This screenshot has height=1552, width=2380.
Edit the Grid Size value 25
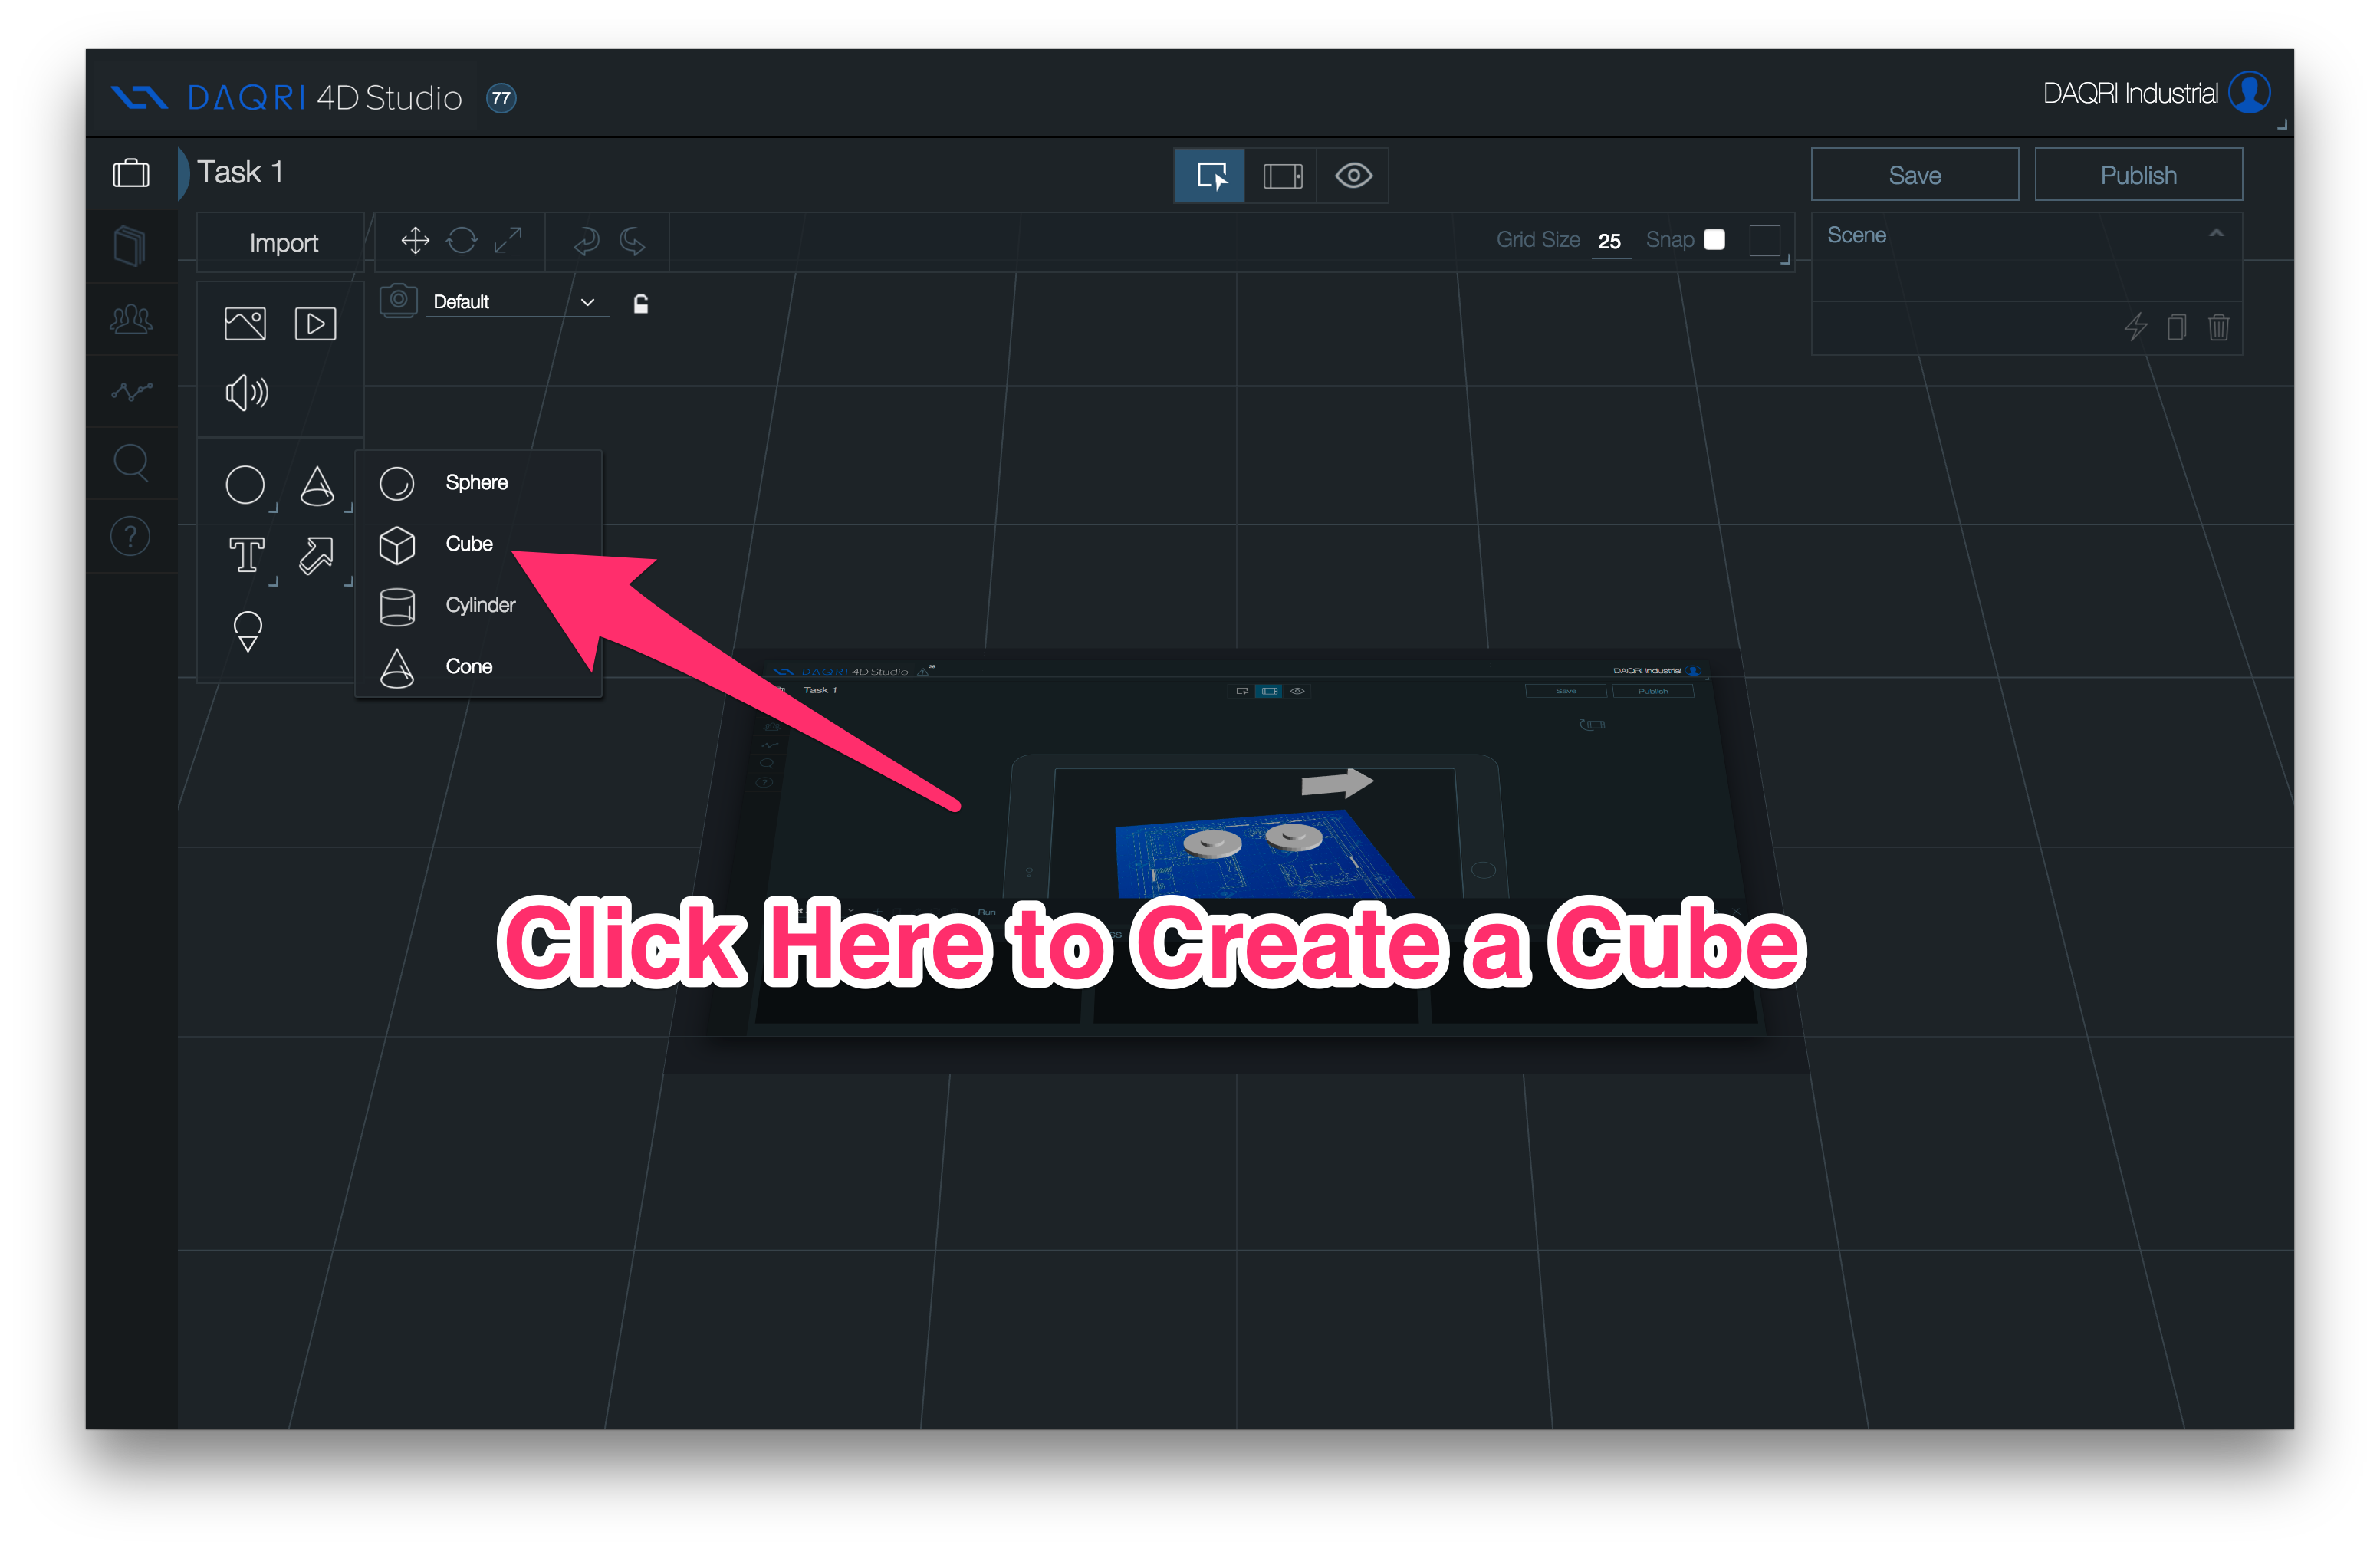[1609, 241]
